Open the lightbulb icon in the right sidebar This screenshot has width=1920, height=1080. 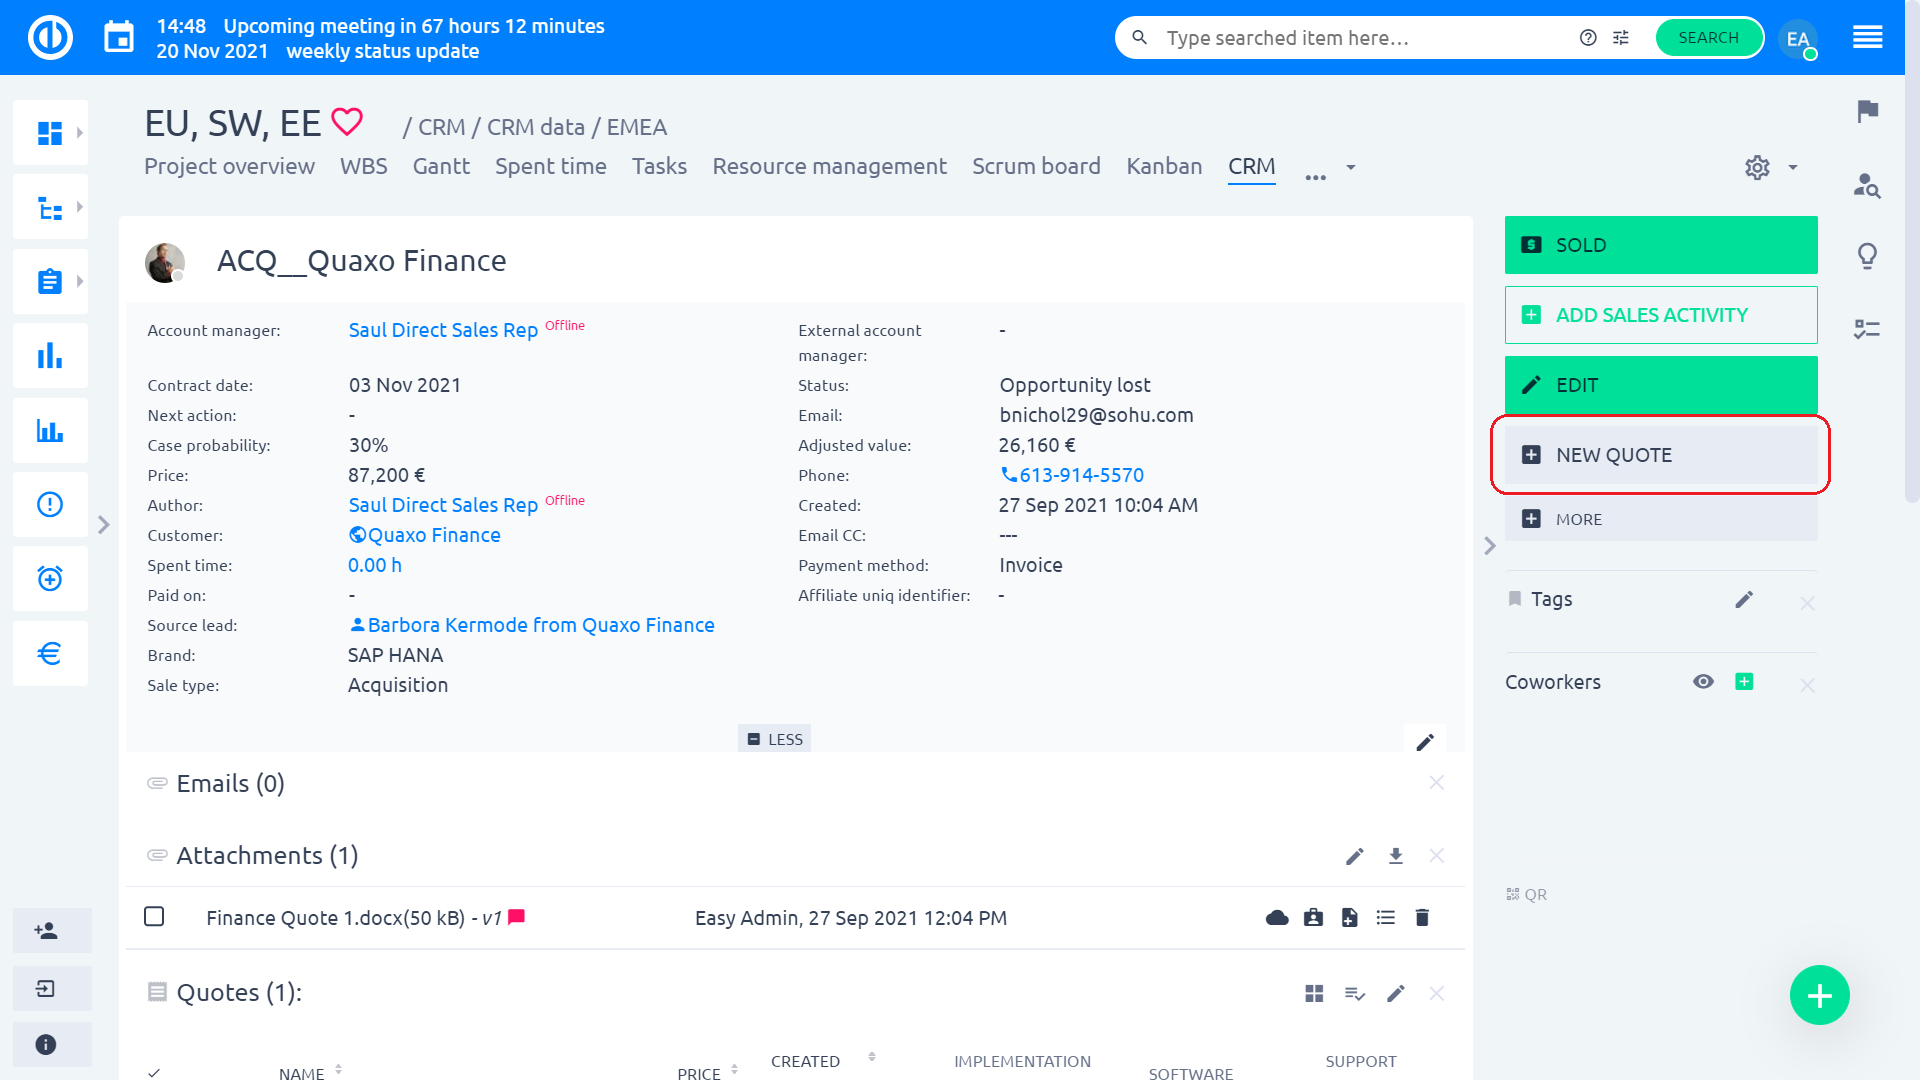(1867, 256)
